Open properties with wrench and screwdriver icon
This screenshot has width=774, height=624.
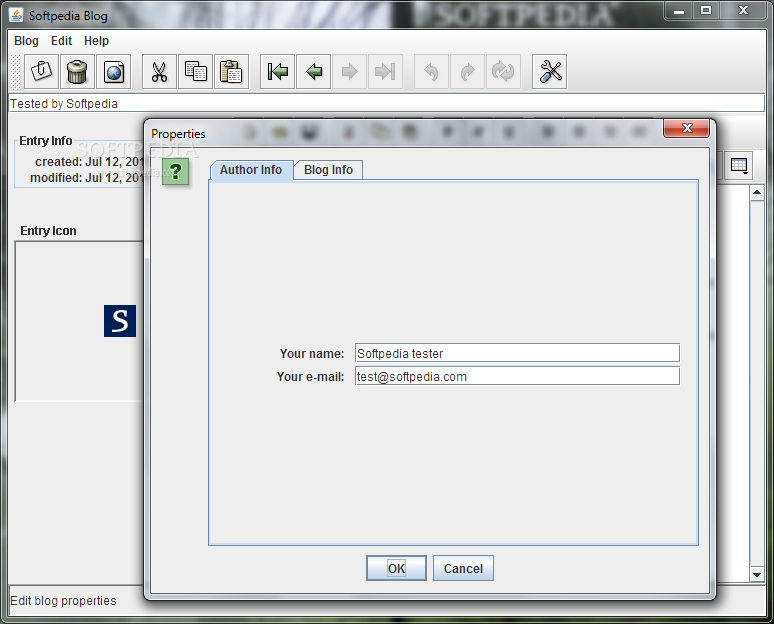point(549,72)
